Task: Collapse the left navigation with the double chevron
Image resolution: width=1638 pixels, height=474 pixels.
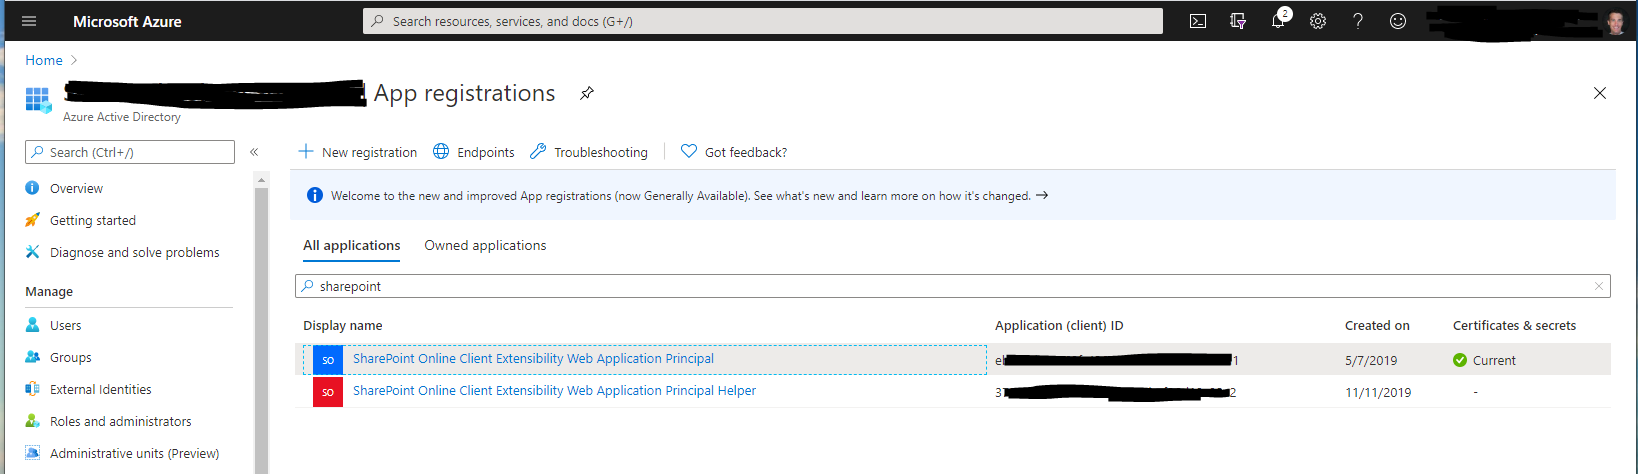Action: coord(254,152)
